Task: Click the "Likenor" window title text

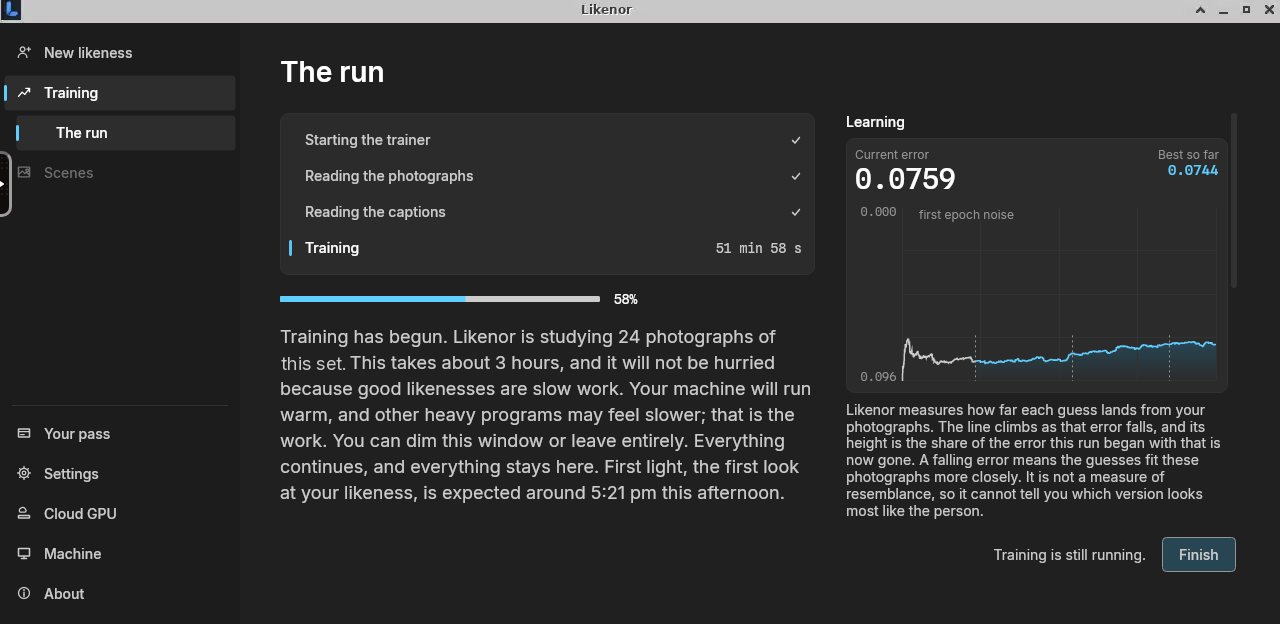Action: coord(606,10)
